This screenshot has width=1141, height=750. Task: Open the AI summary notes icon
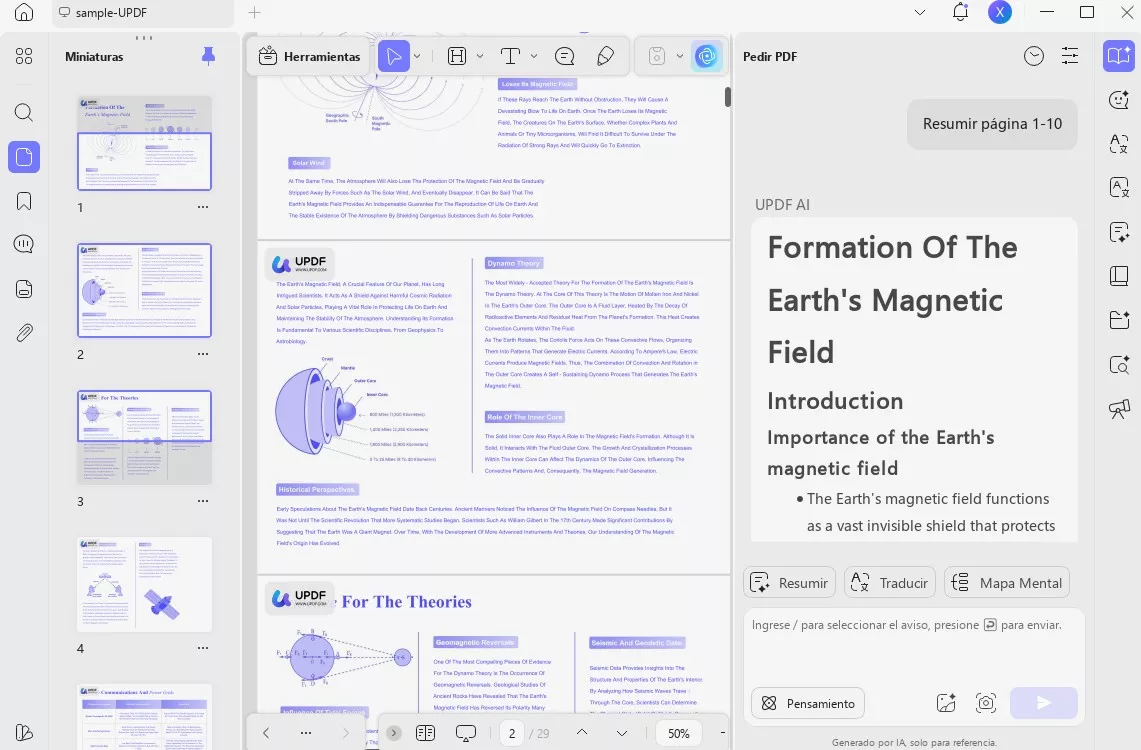(1119, 232)
